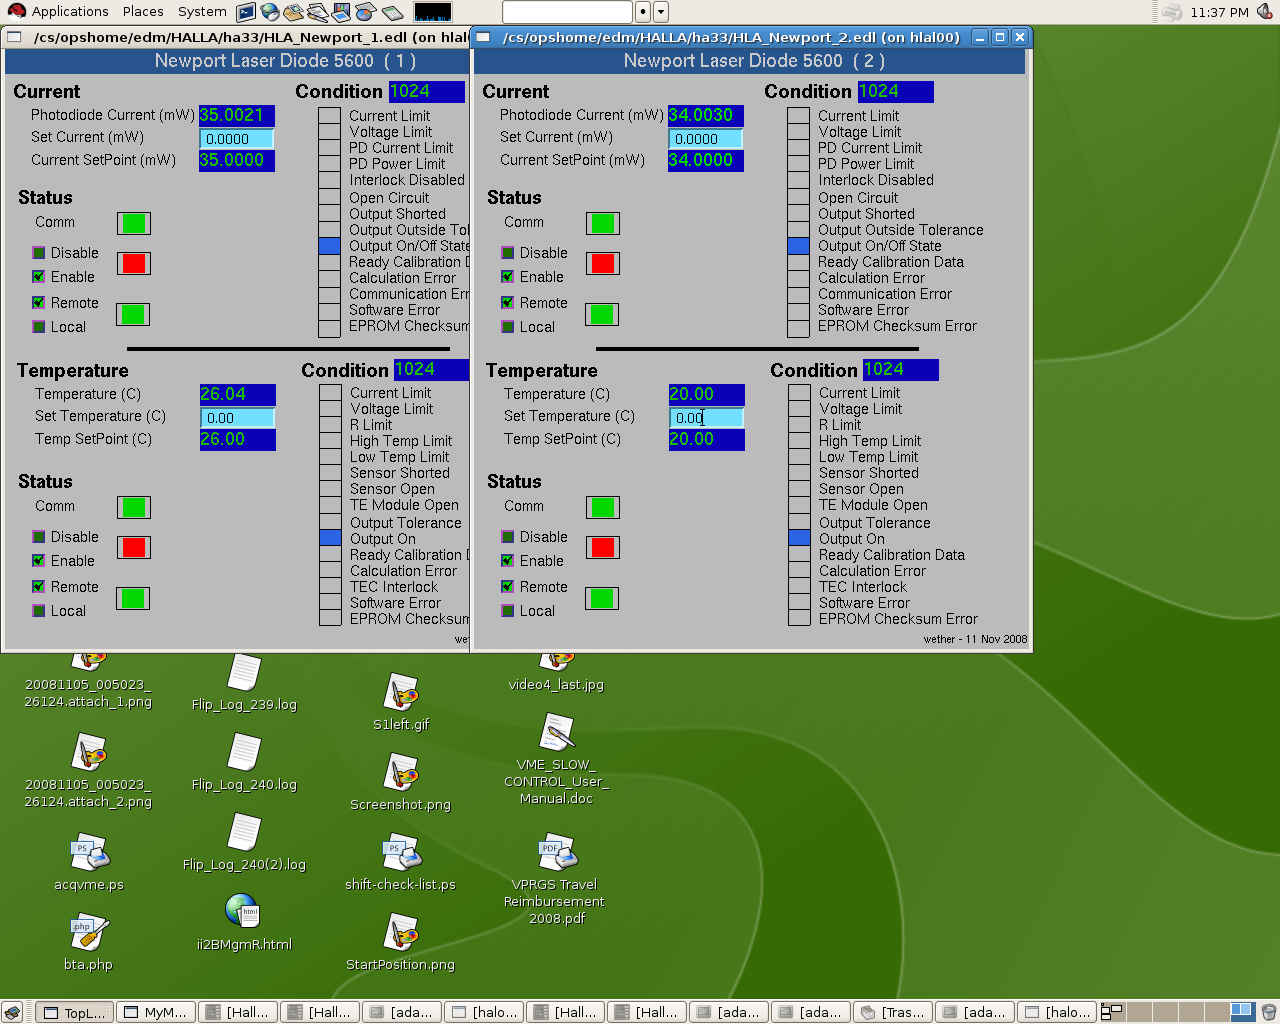Click the Show Desktop button in bottom panel
This screenshot has height=1024, width=1280.
pyautogui.click(x=12, y=1012)
